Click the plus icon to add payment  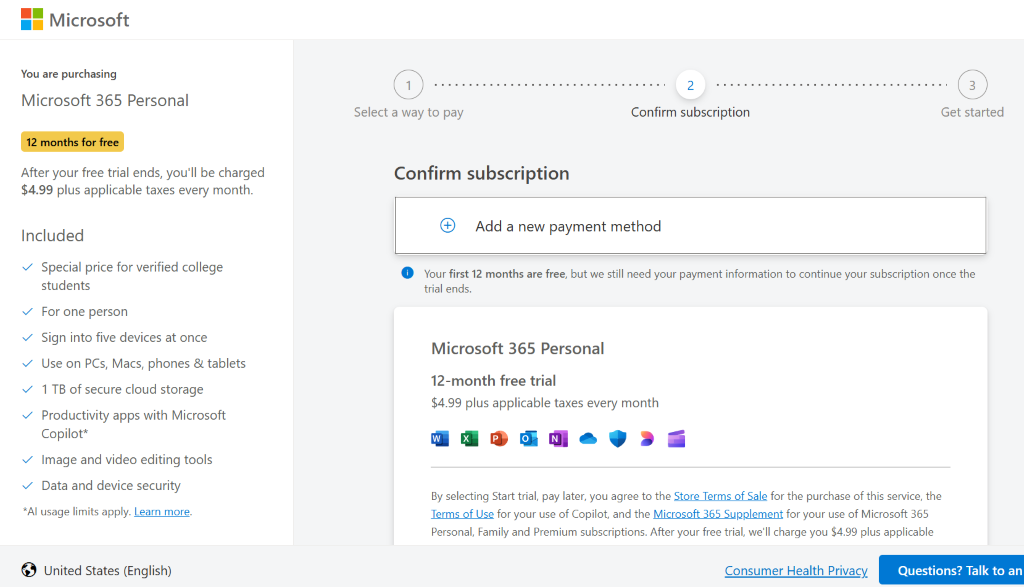[x=448, y=226]
